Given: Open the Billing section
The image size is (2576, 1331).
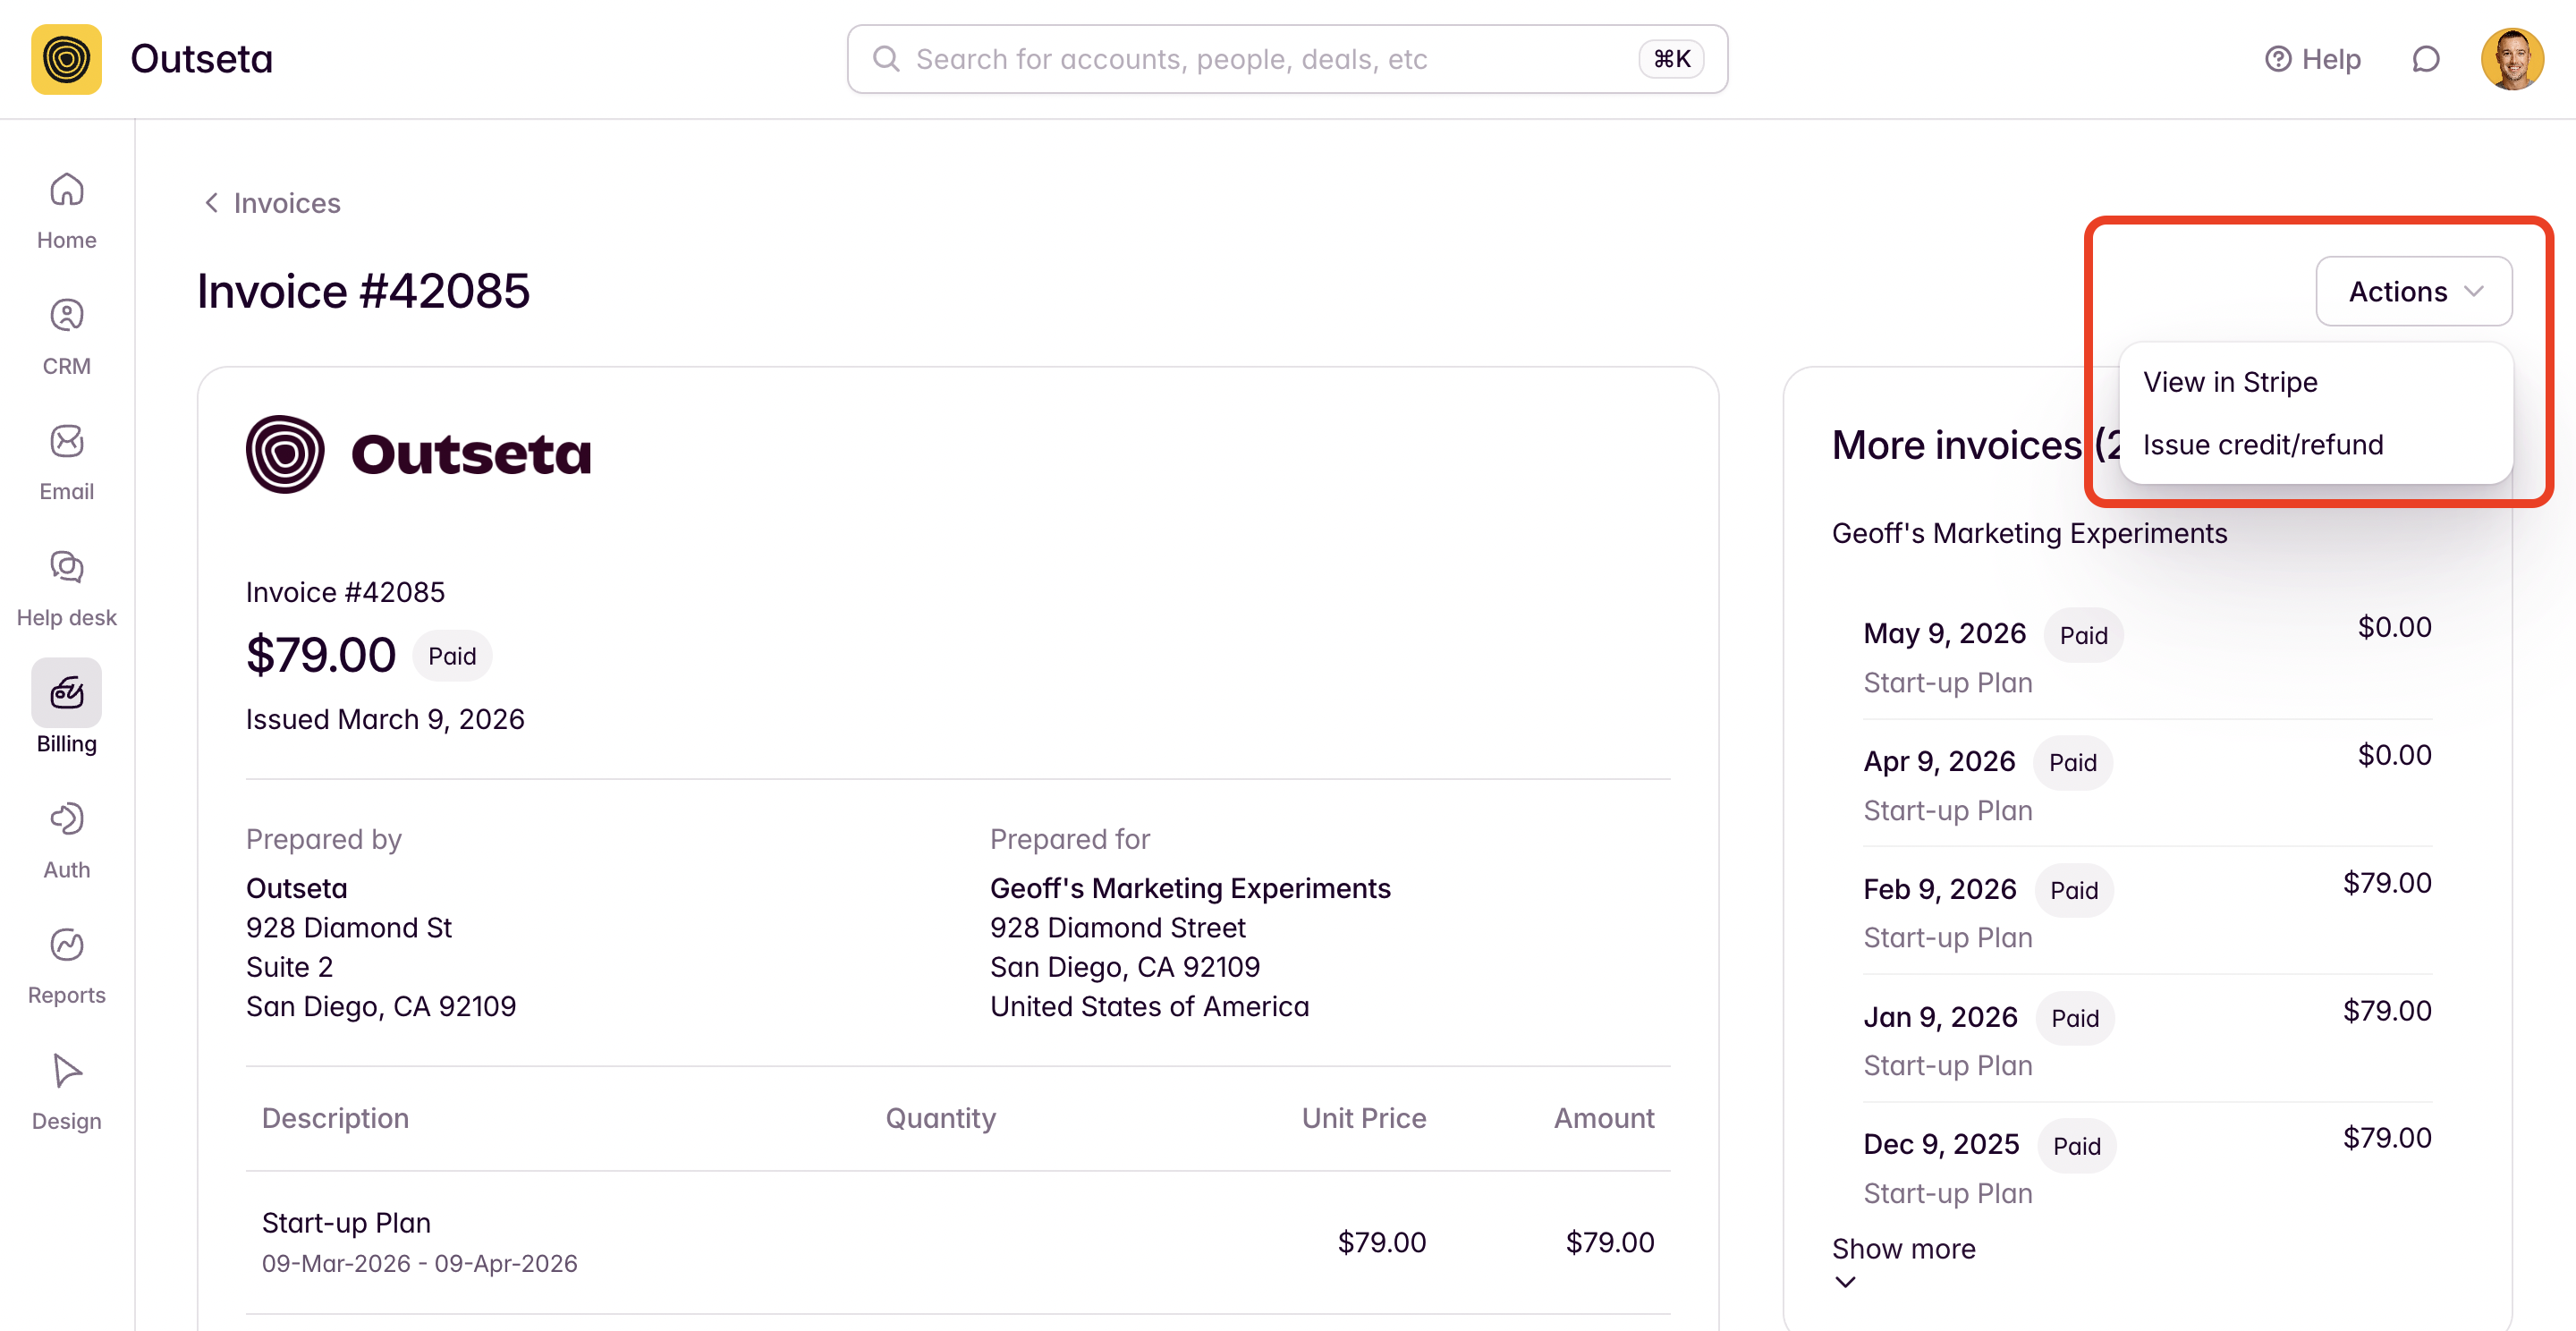Looking at the screenshot, I should pos(66,707).
